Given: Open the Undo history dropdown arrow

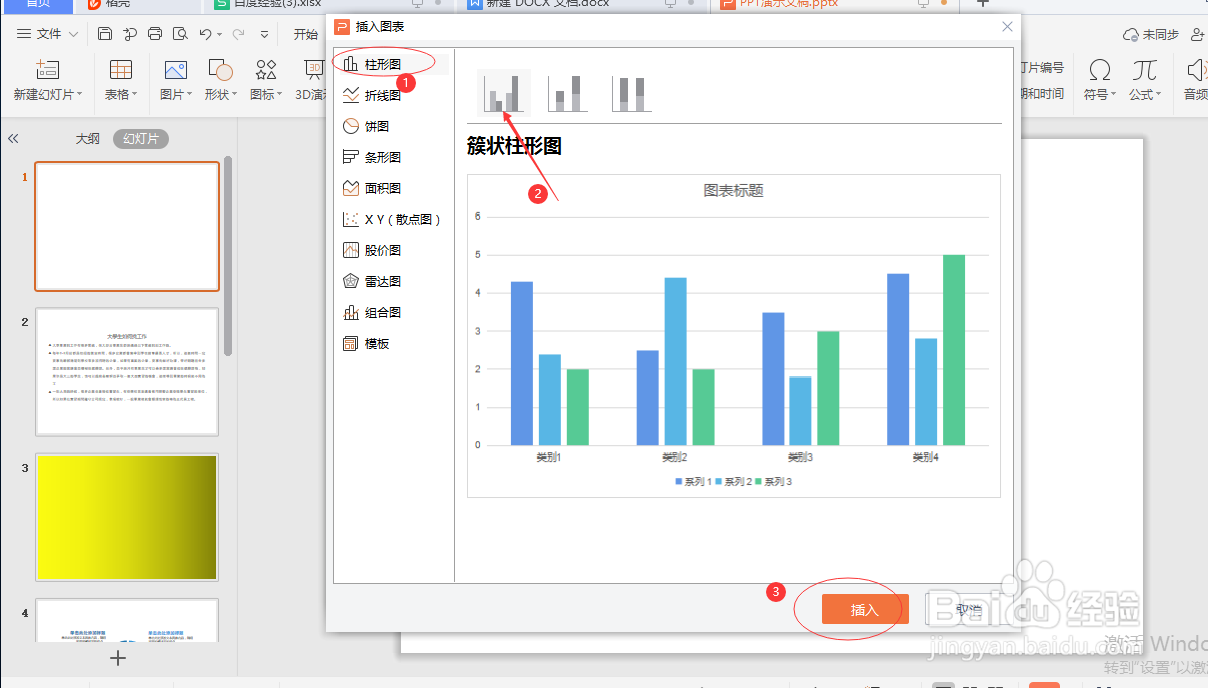Looking at the screenshot, I should coord(220,35).
